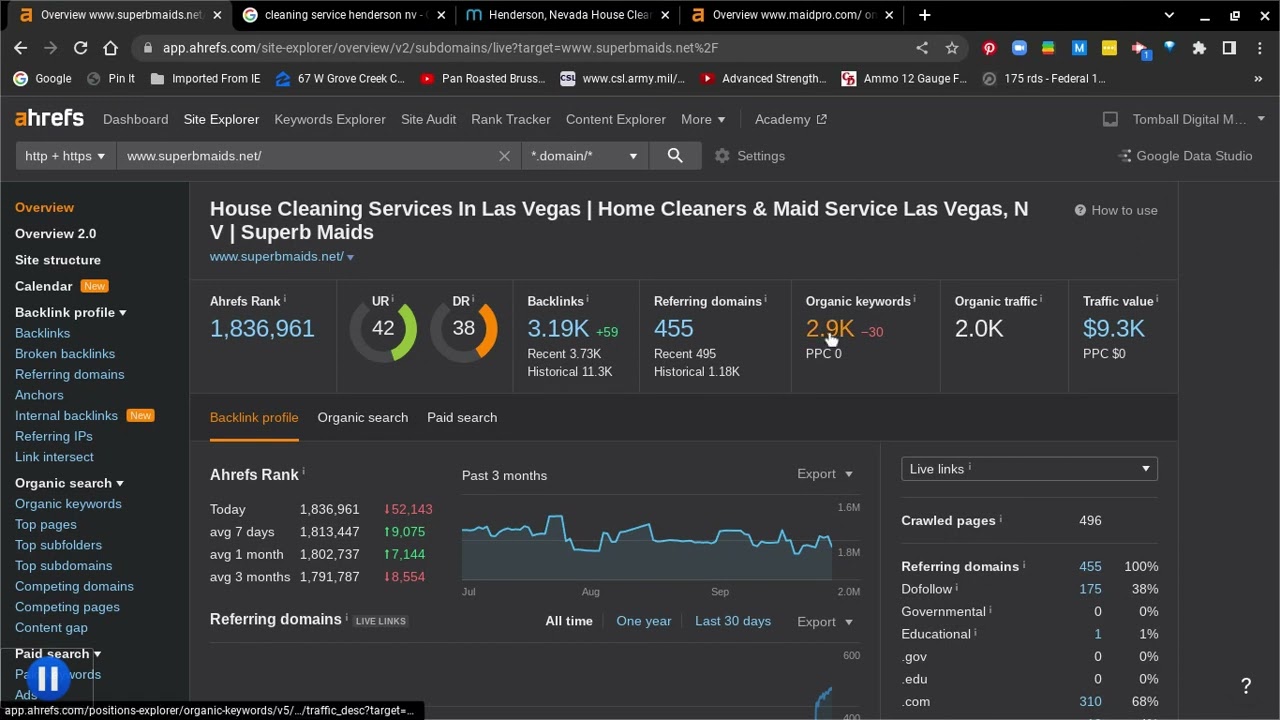This screenshot has width=1280, height=720.
Task: Open a new browser tab
Action: (924, 15)
